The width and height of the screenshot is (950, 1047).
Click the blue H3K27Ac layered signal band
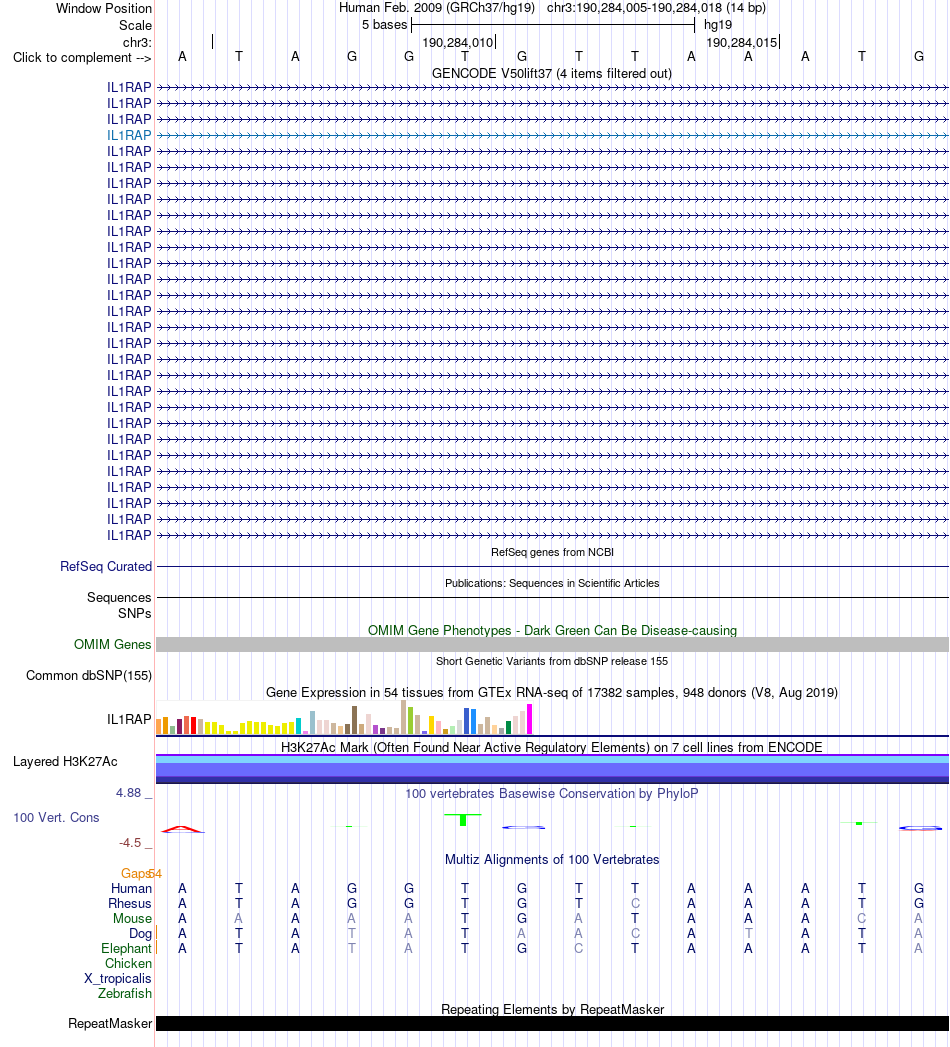pos(552,769)
